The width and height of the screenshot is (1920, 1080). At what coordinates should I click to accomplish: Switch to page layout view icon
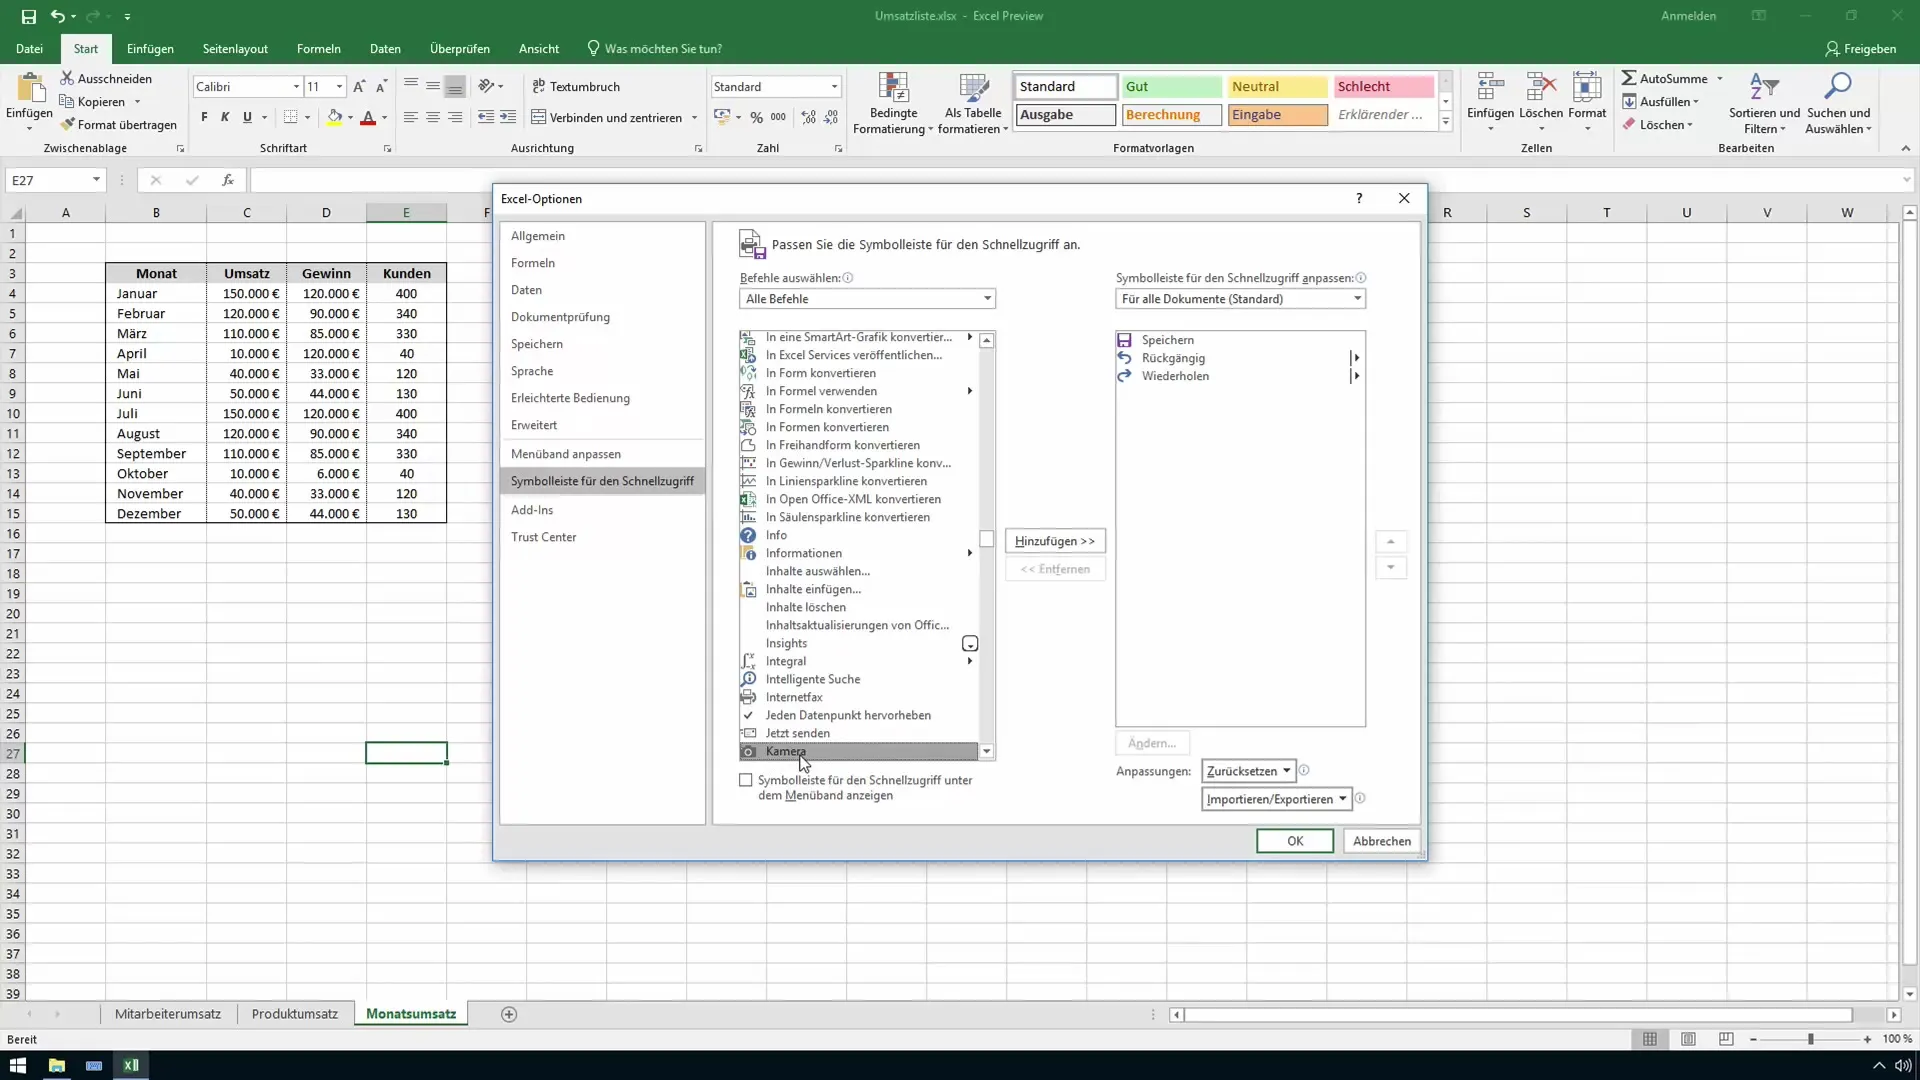click(x=1688, y=1039)
